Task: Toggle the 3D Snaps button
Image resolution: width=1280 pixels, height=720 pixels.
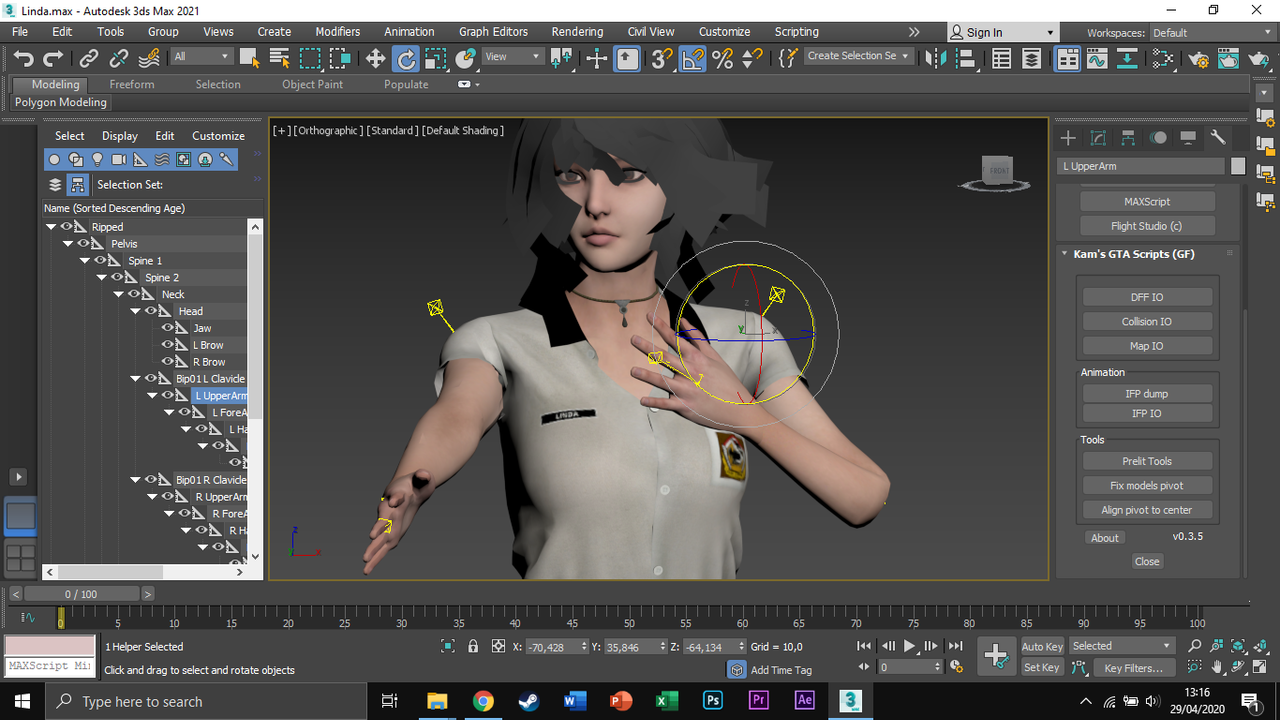Action: pyautogui.click(x=662, y=58)
